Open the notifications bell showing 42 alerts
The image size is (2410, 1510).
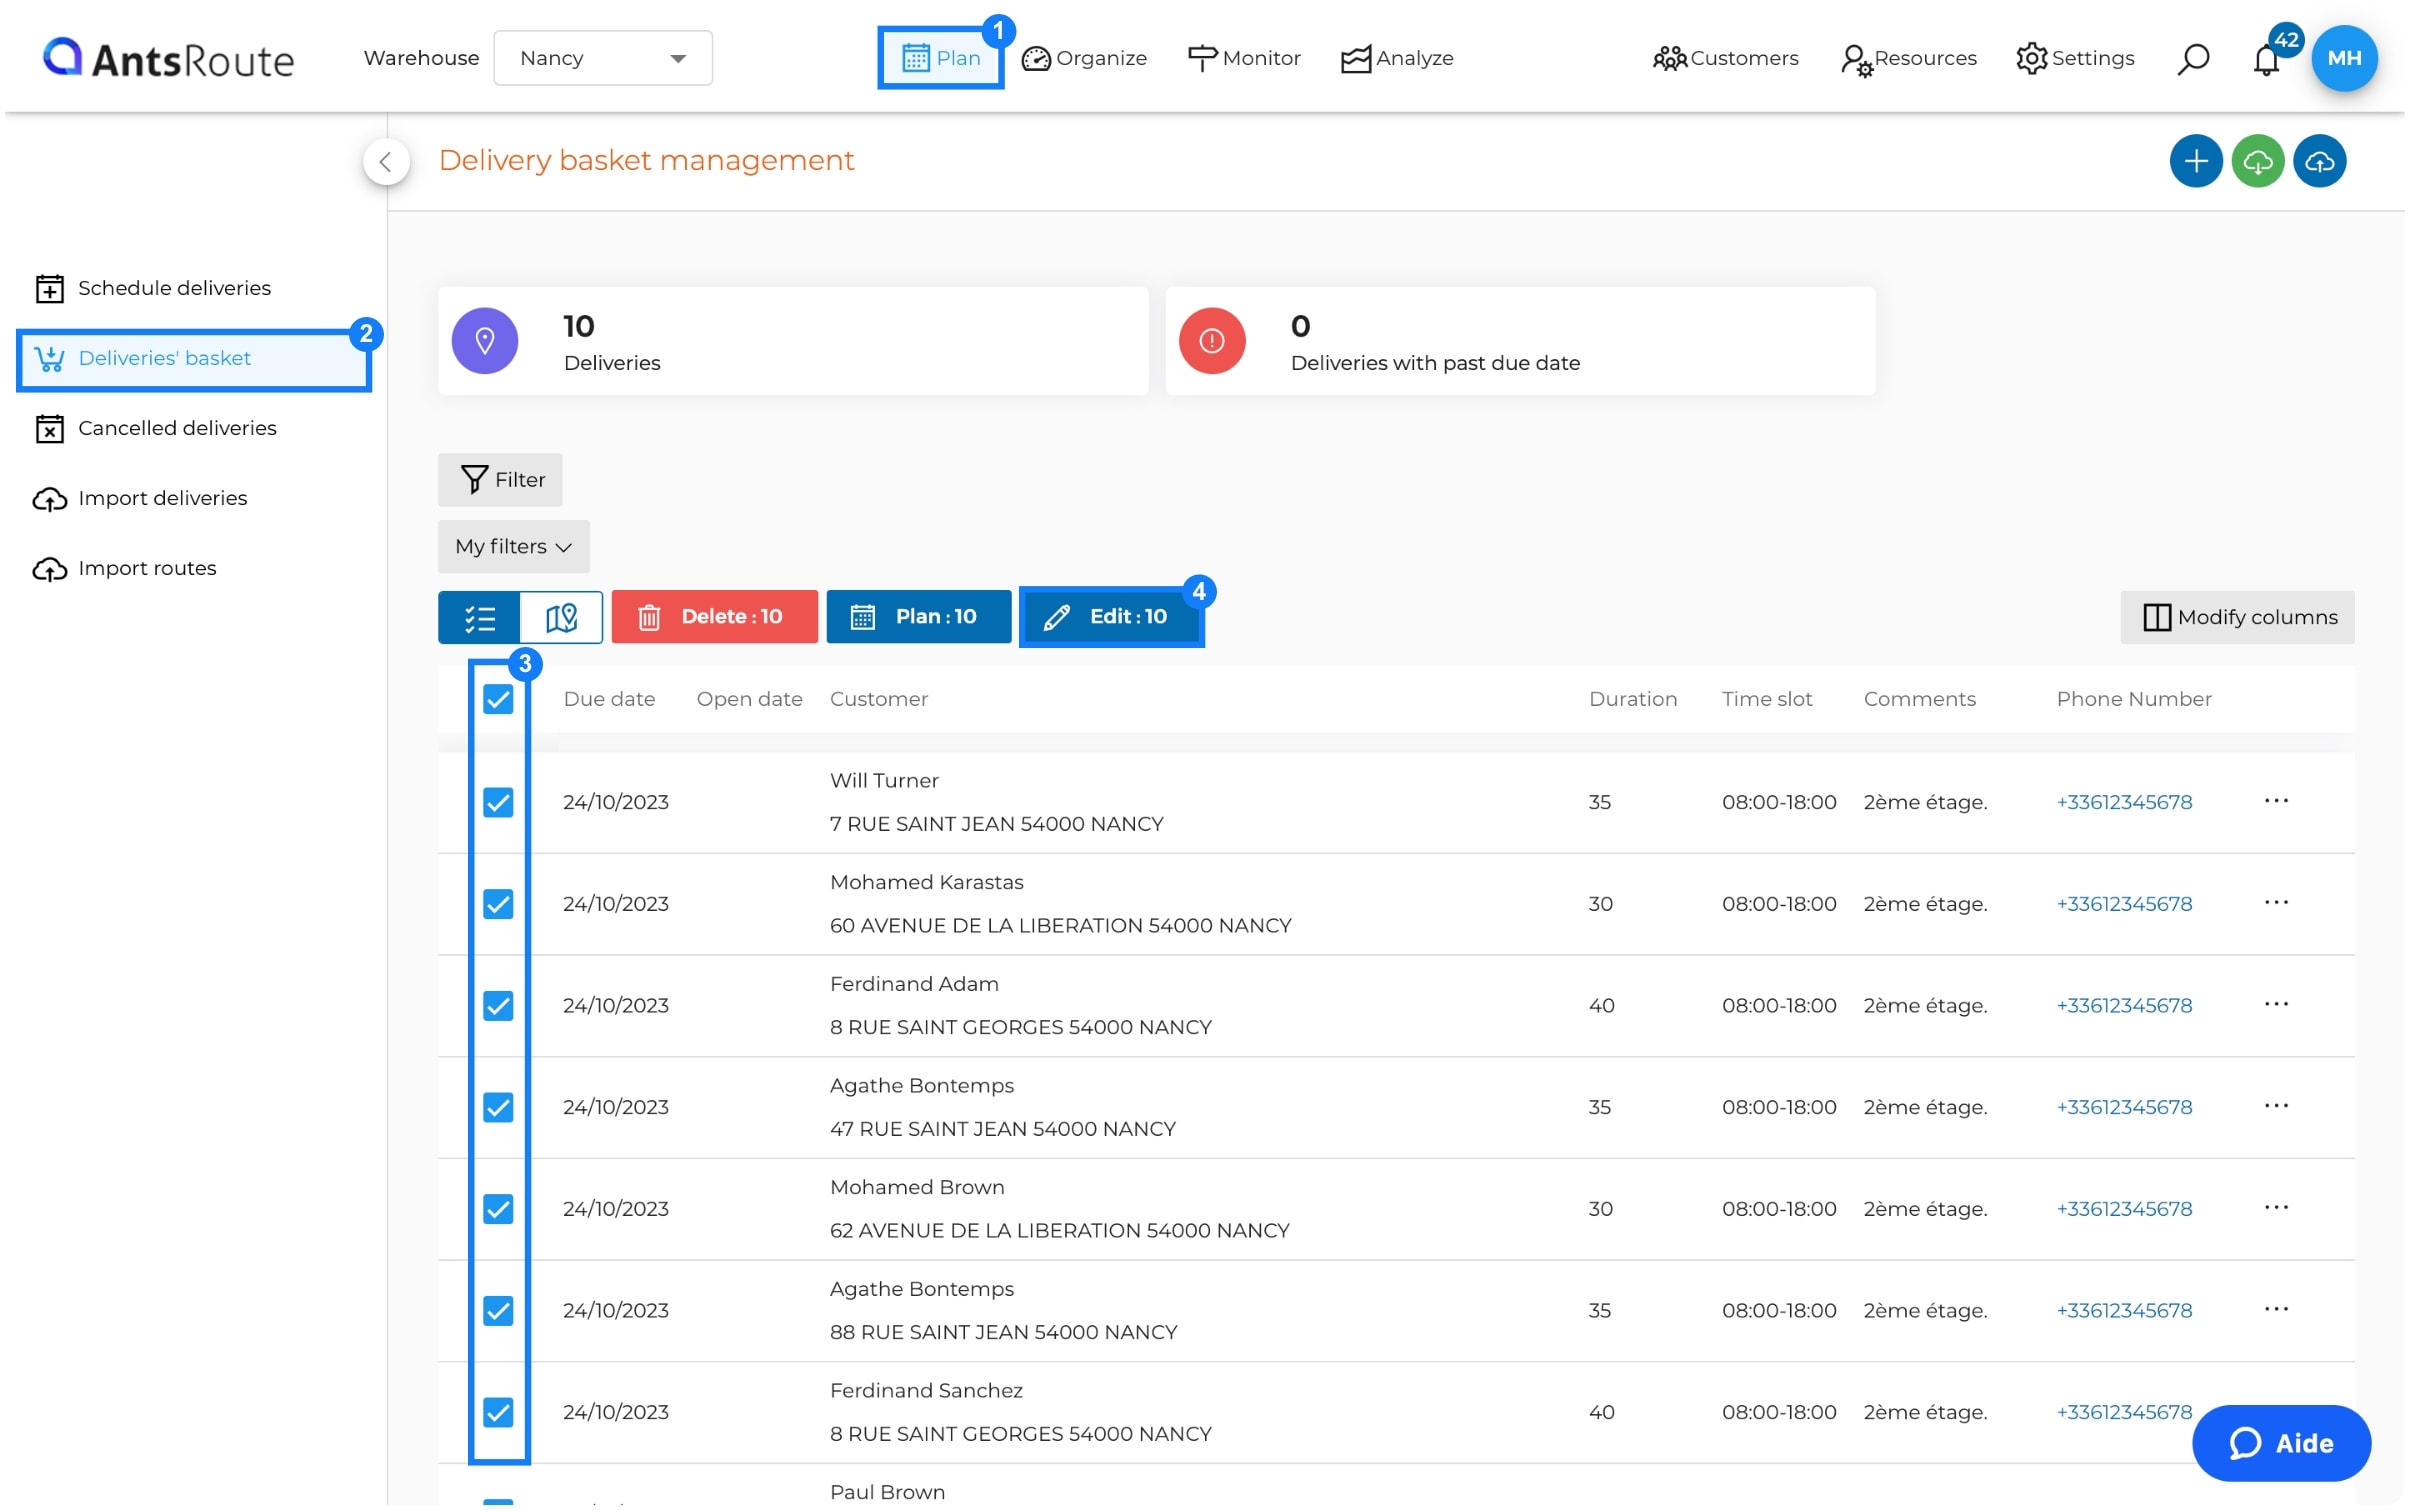[x=2266, y=60]
